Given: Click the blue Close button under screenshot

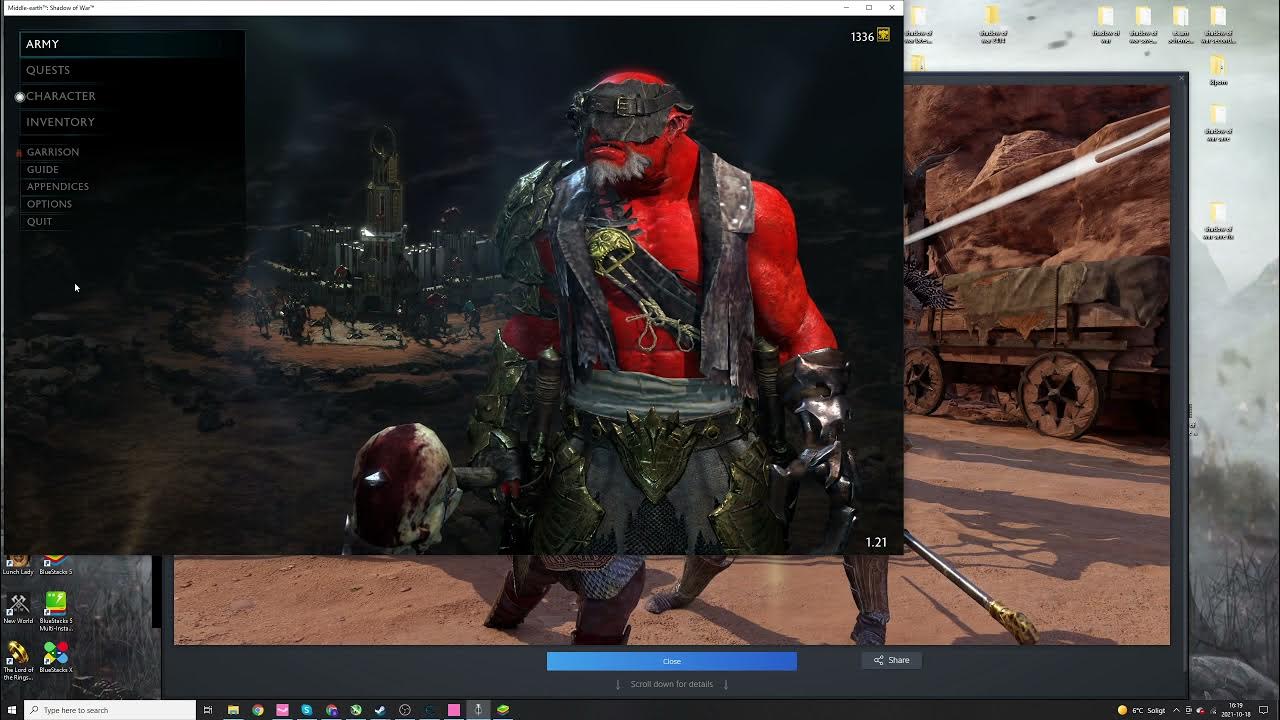Looking at the screenshot, I should pos(671,661).
